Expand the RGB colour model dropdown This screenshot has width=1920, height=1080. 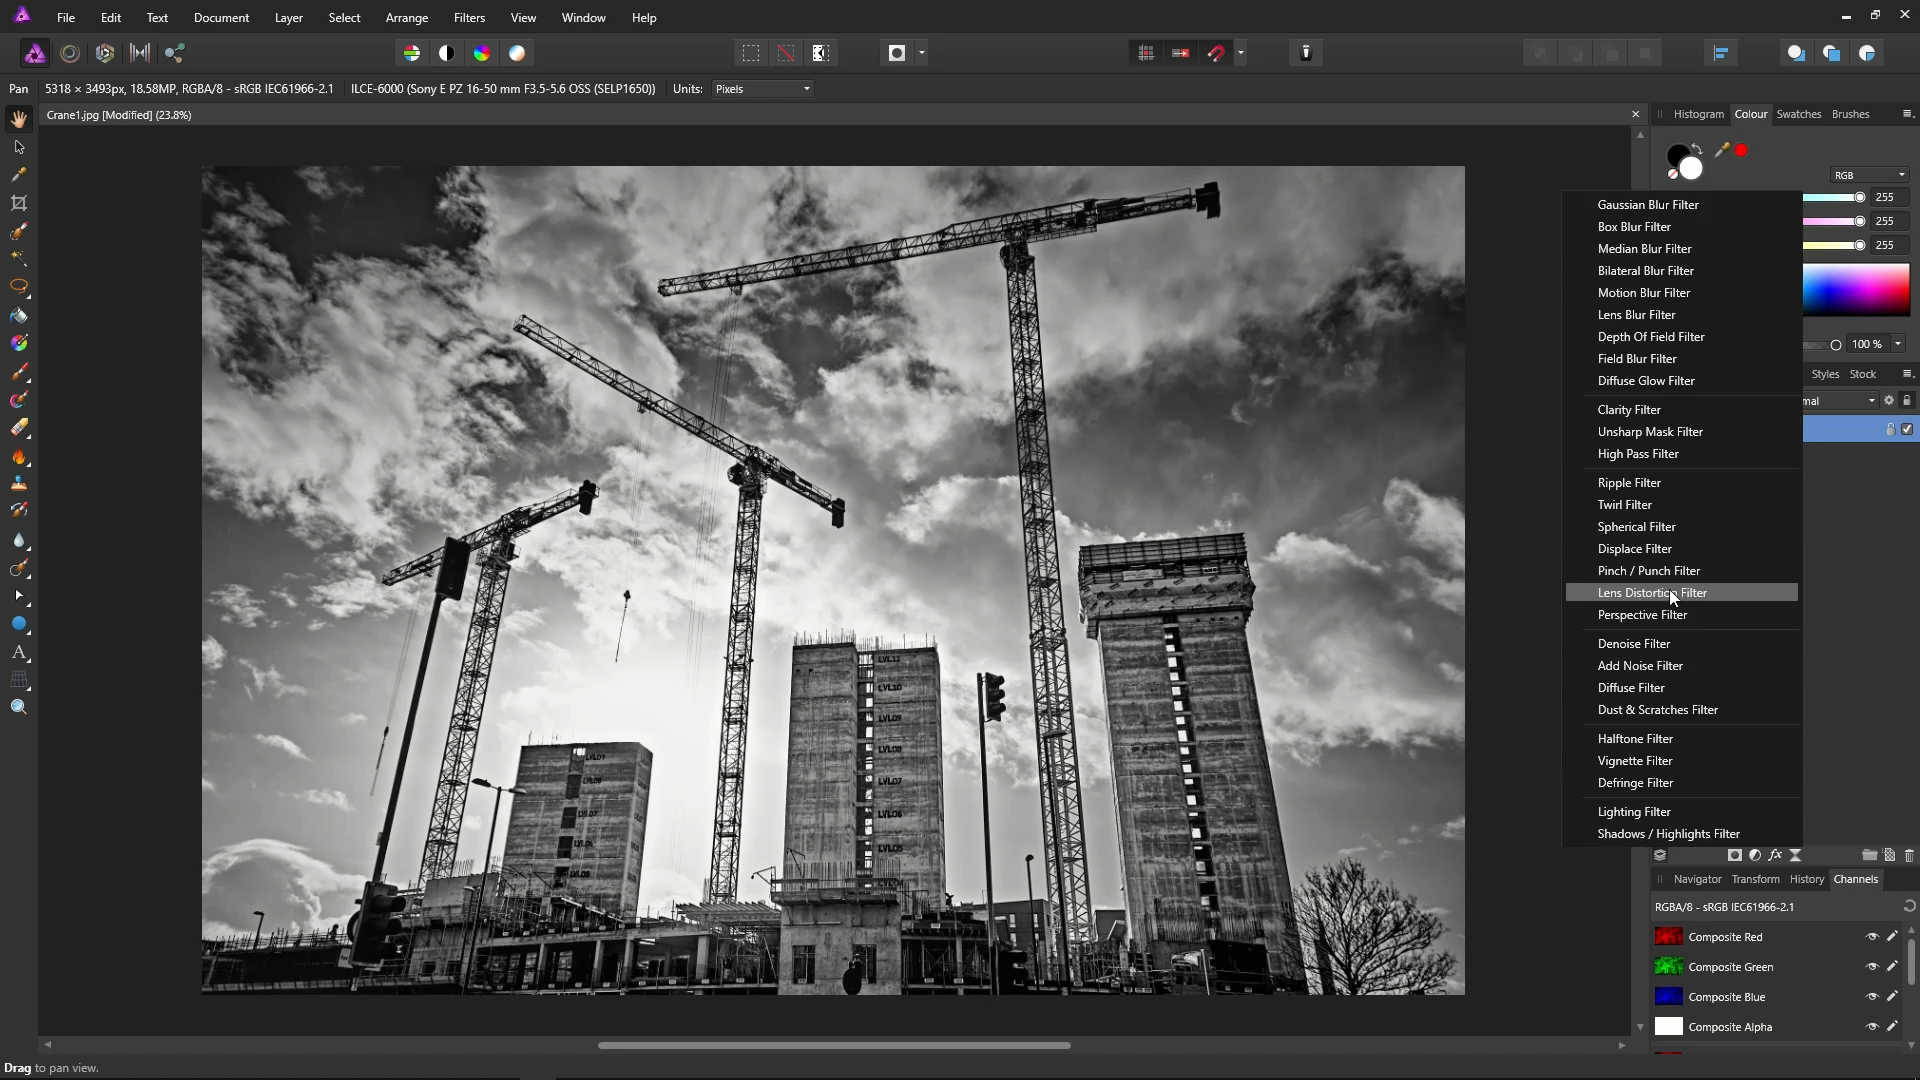pos(1869,175)
